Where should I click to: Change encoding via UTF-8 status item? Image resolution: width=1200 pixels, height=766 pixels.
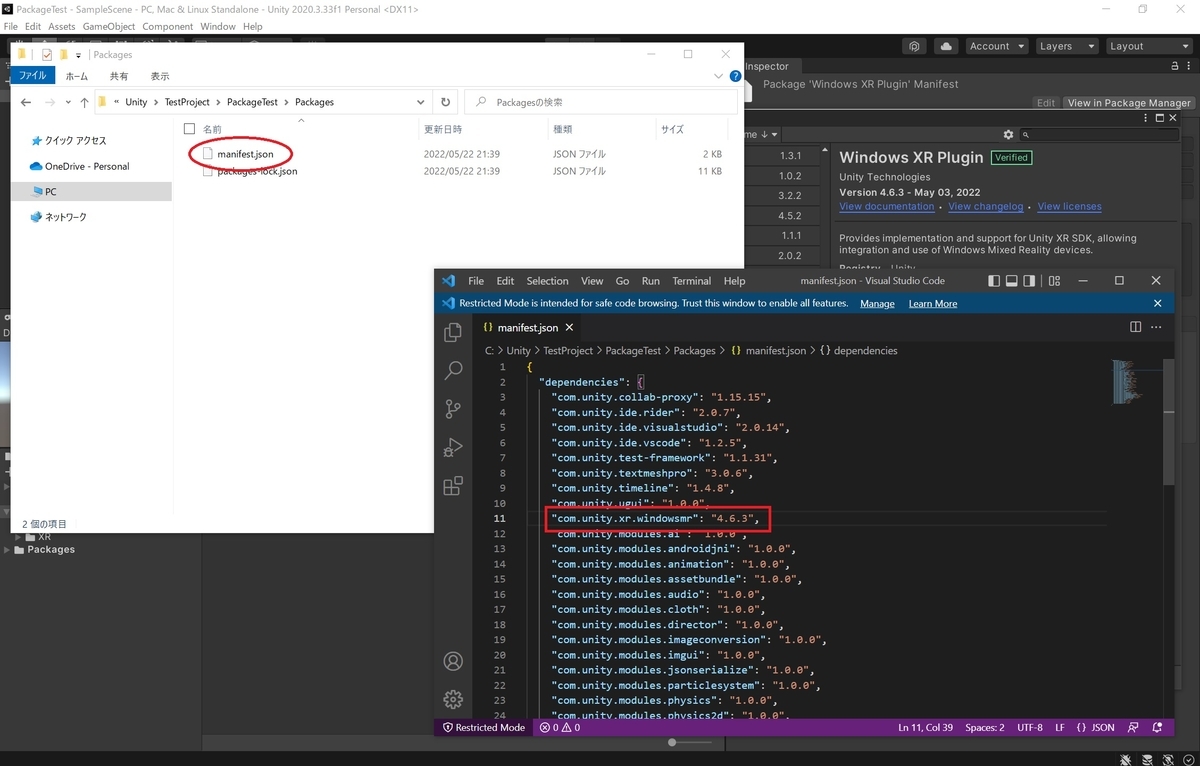click(1029, 727)
